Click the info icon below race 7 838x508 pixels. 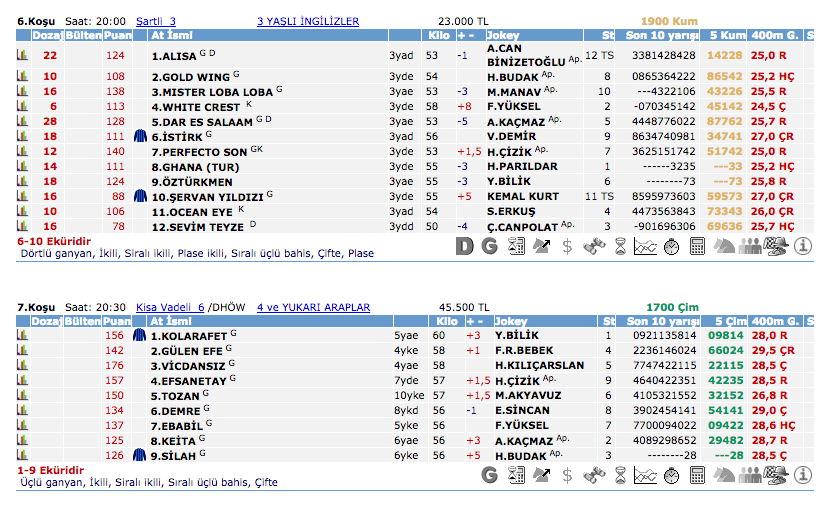coord(801,475)
